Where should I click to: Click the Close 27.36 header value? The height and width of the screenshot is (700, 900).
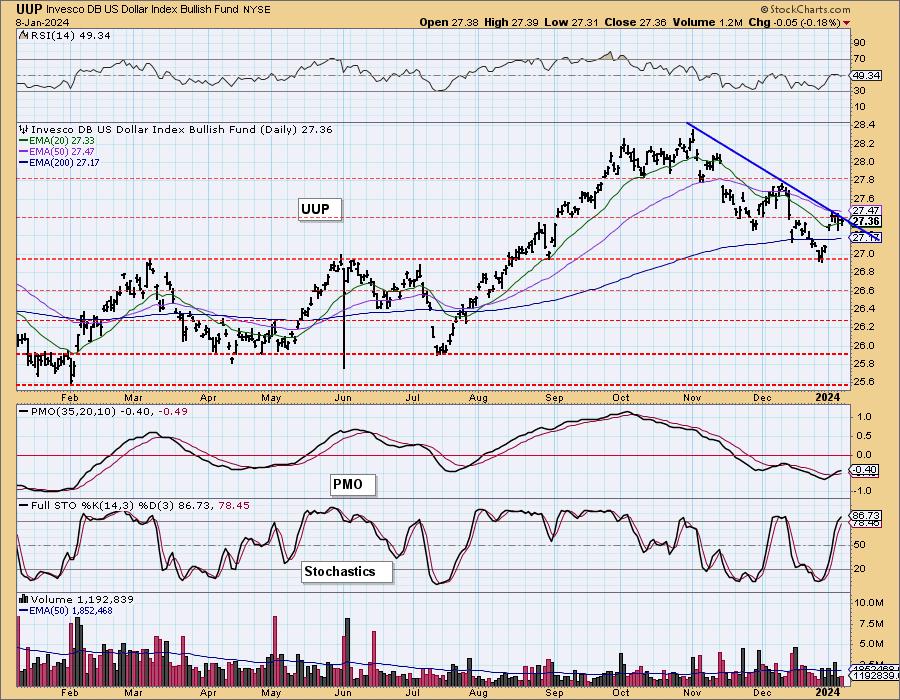click(635, 22)
